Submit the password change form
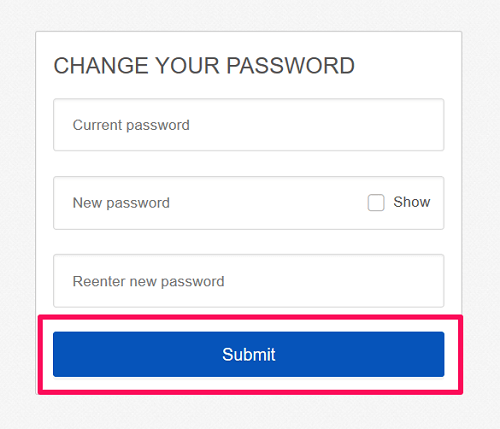Screen dimensions: 500x429 tap(249, 354)
